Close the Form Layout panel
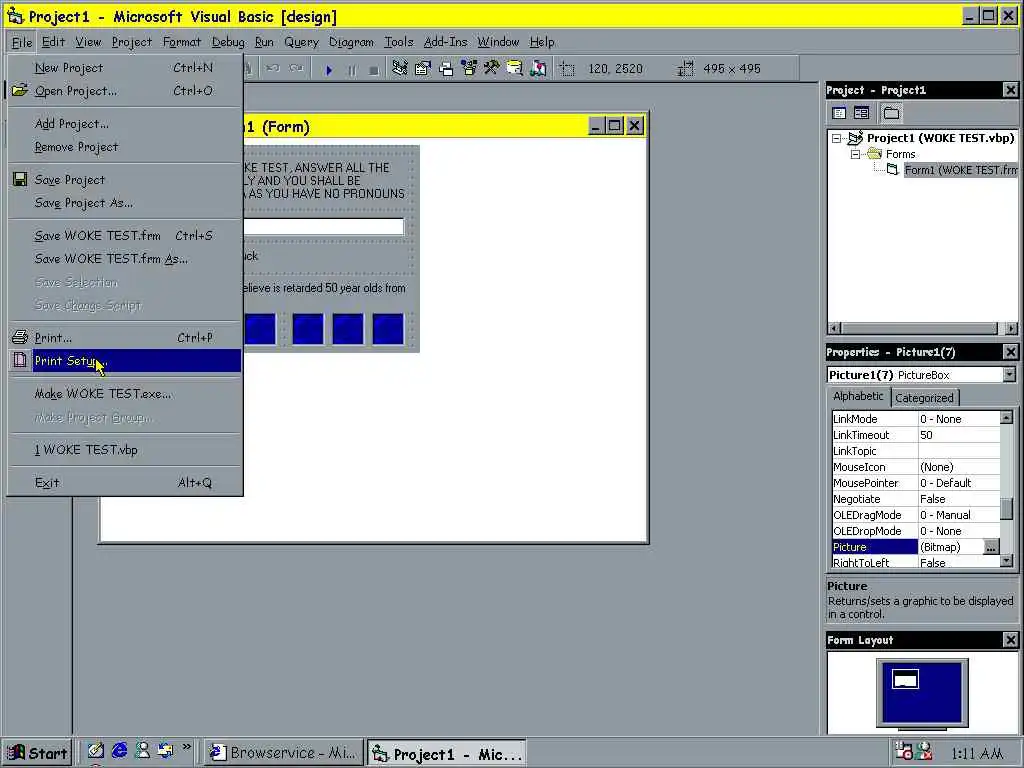 click(1010, 640)
